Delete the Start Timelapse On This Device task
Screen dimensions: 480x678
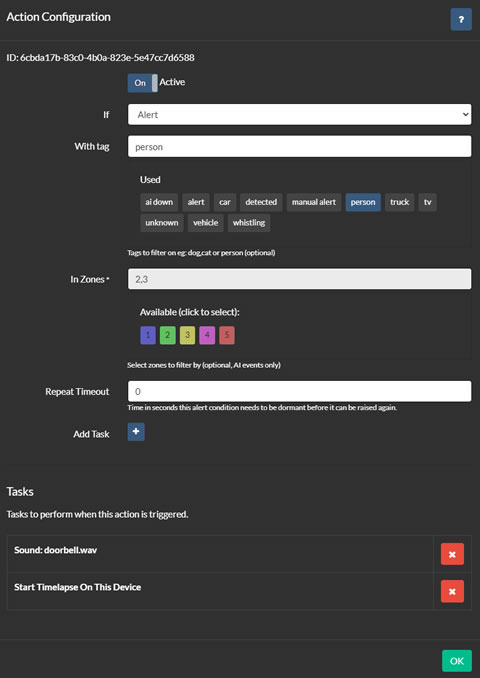452,591
